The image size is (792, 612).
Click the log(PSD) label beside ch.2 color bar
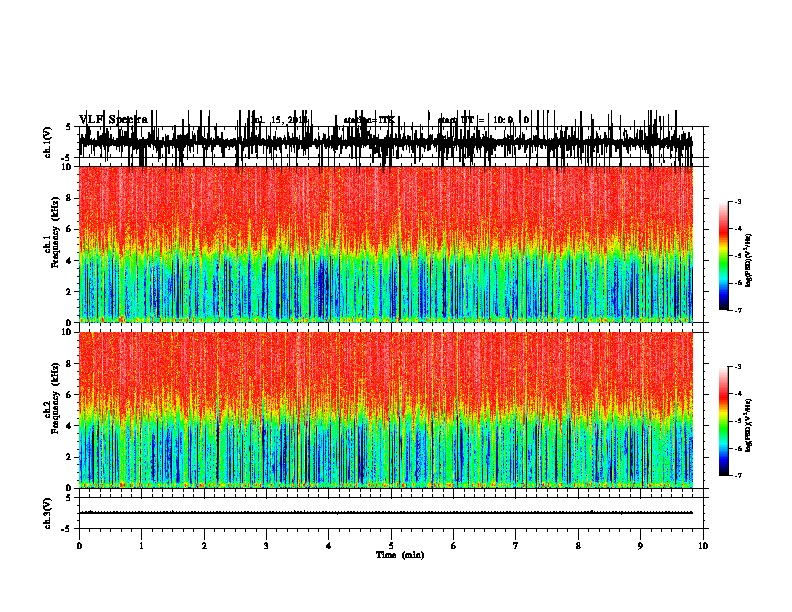pyautogui.click(x=749, y=426)
